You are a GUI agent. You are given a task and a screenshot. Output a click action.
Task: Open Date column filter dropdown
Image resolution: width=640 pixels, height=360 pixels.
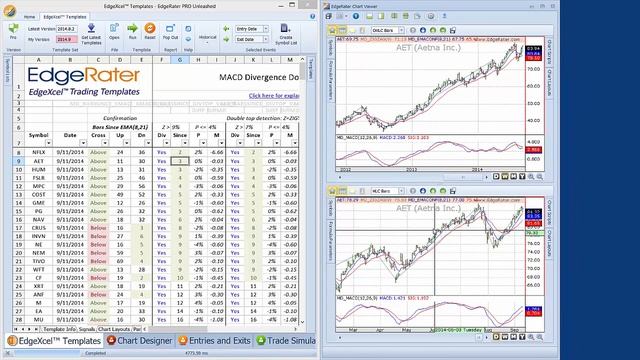pyautogui.click(x=83, y=143)
